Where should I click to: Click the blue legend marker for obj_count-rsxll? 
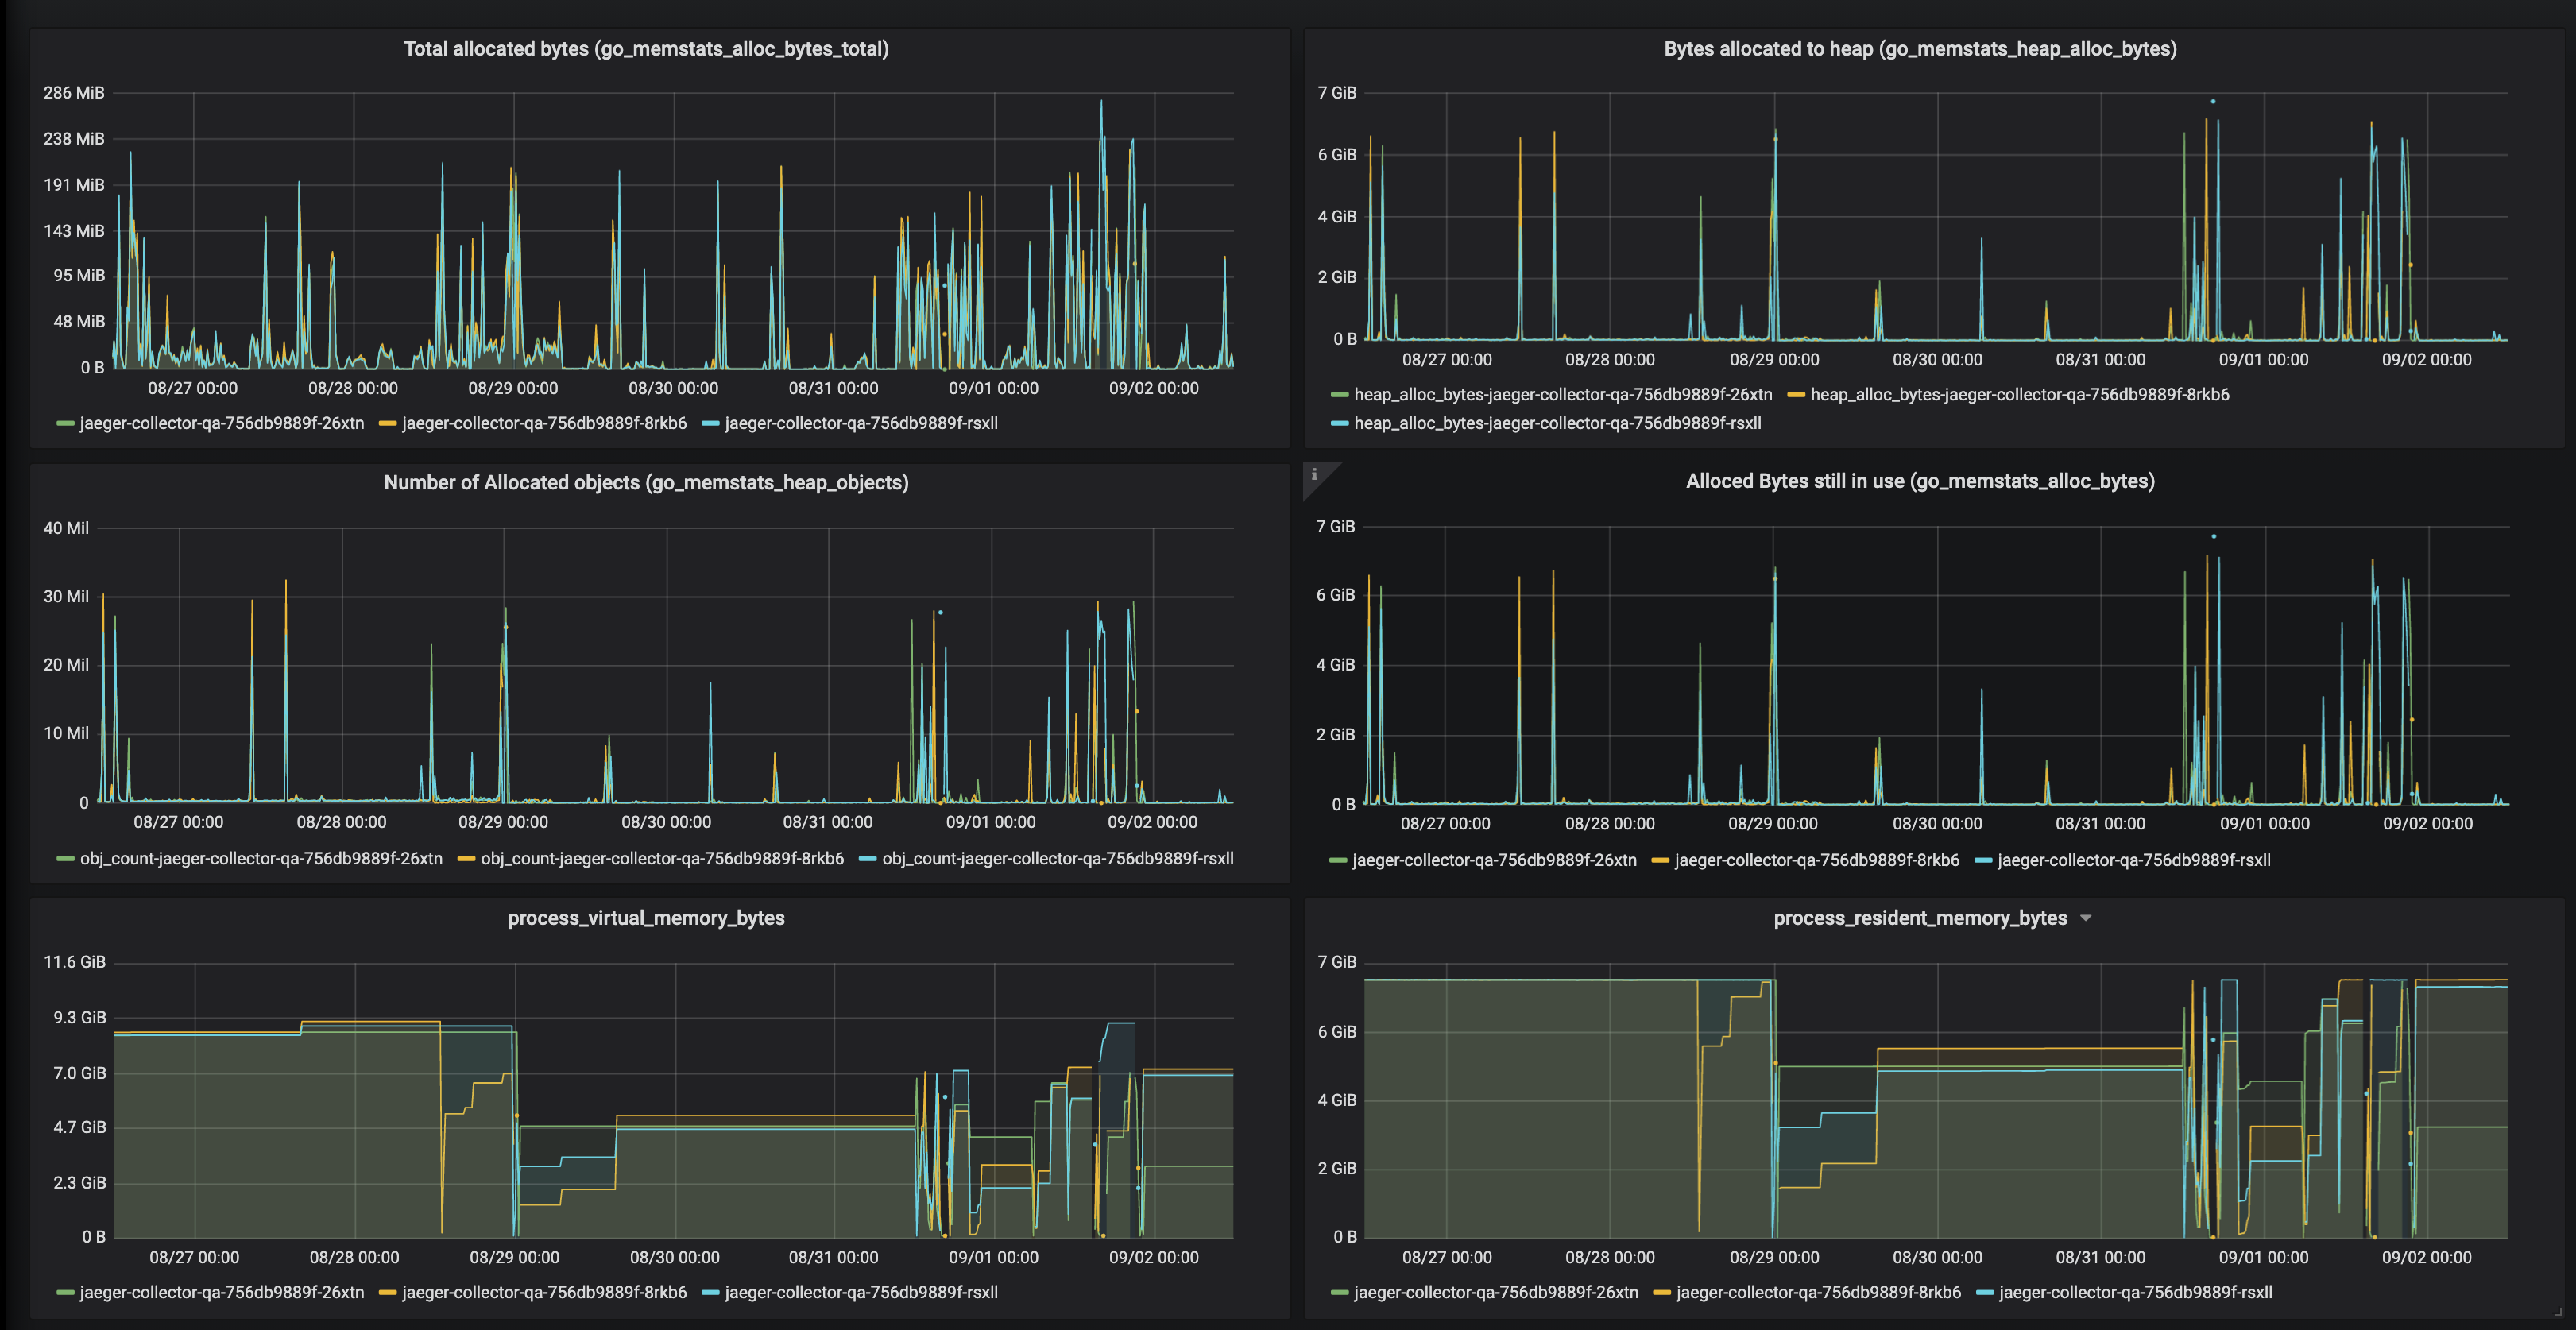coord(867,858)
